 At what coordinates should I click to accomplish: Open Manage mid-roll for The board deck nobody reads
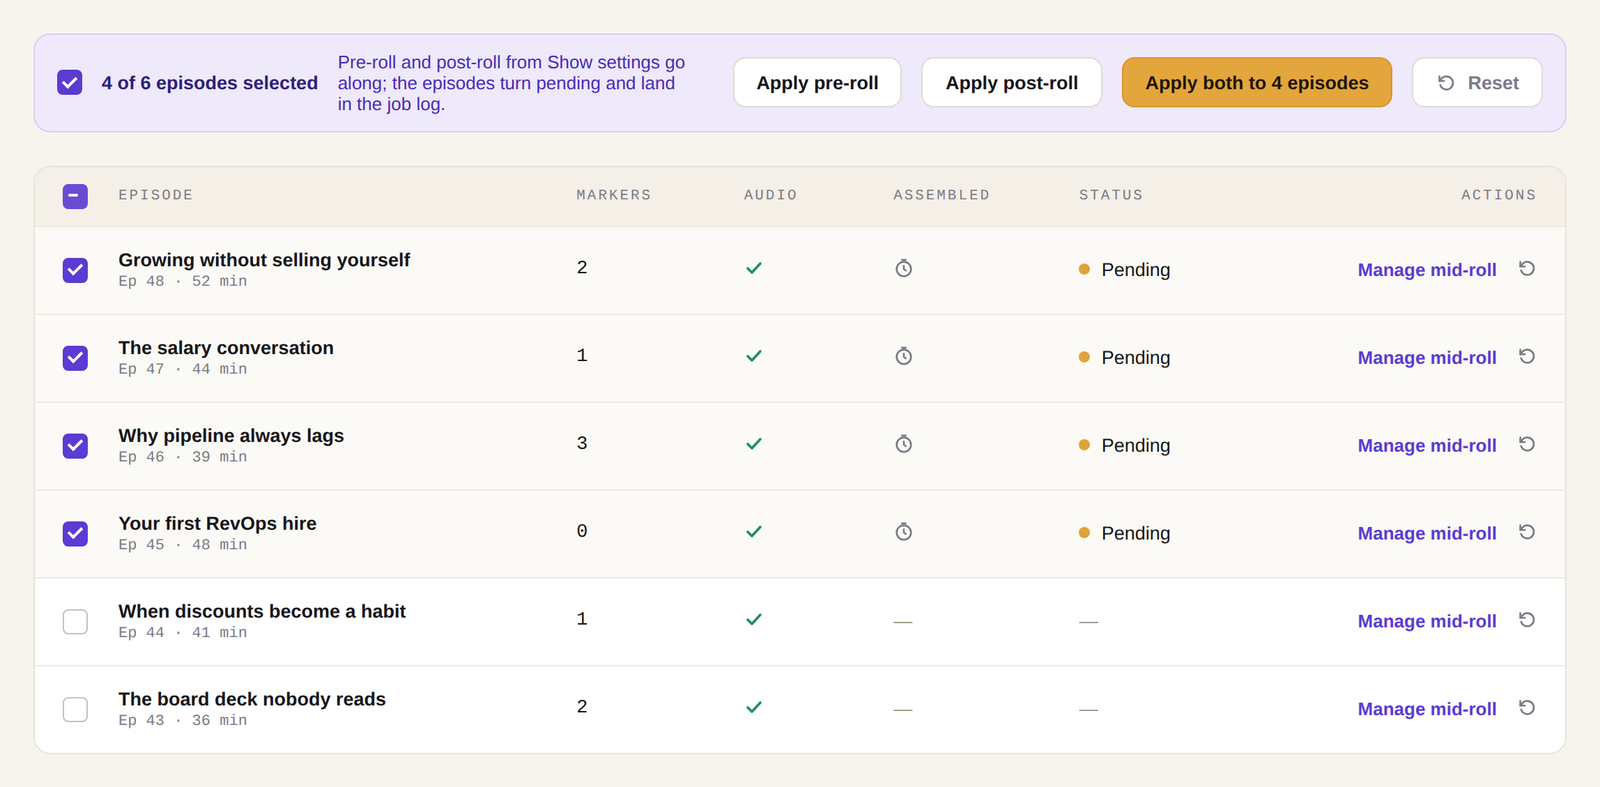pos(1427,710)
